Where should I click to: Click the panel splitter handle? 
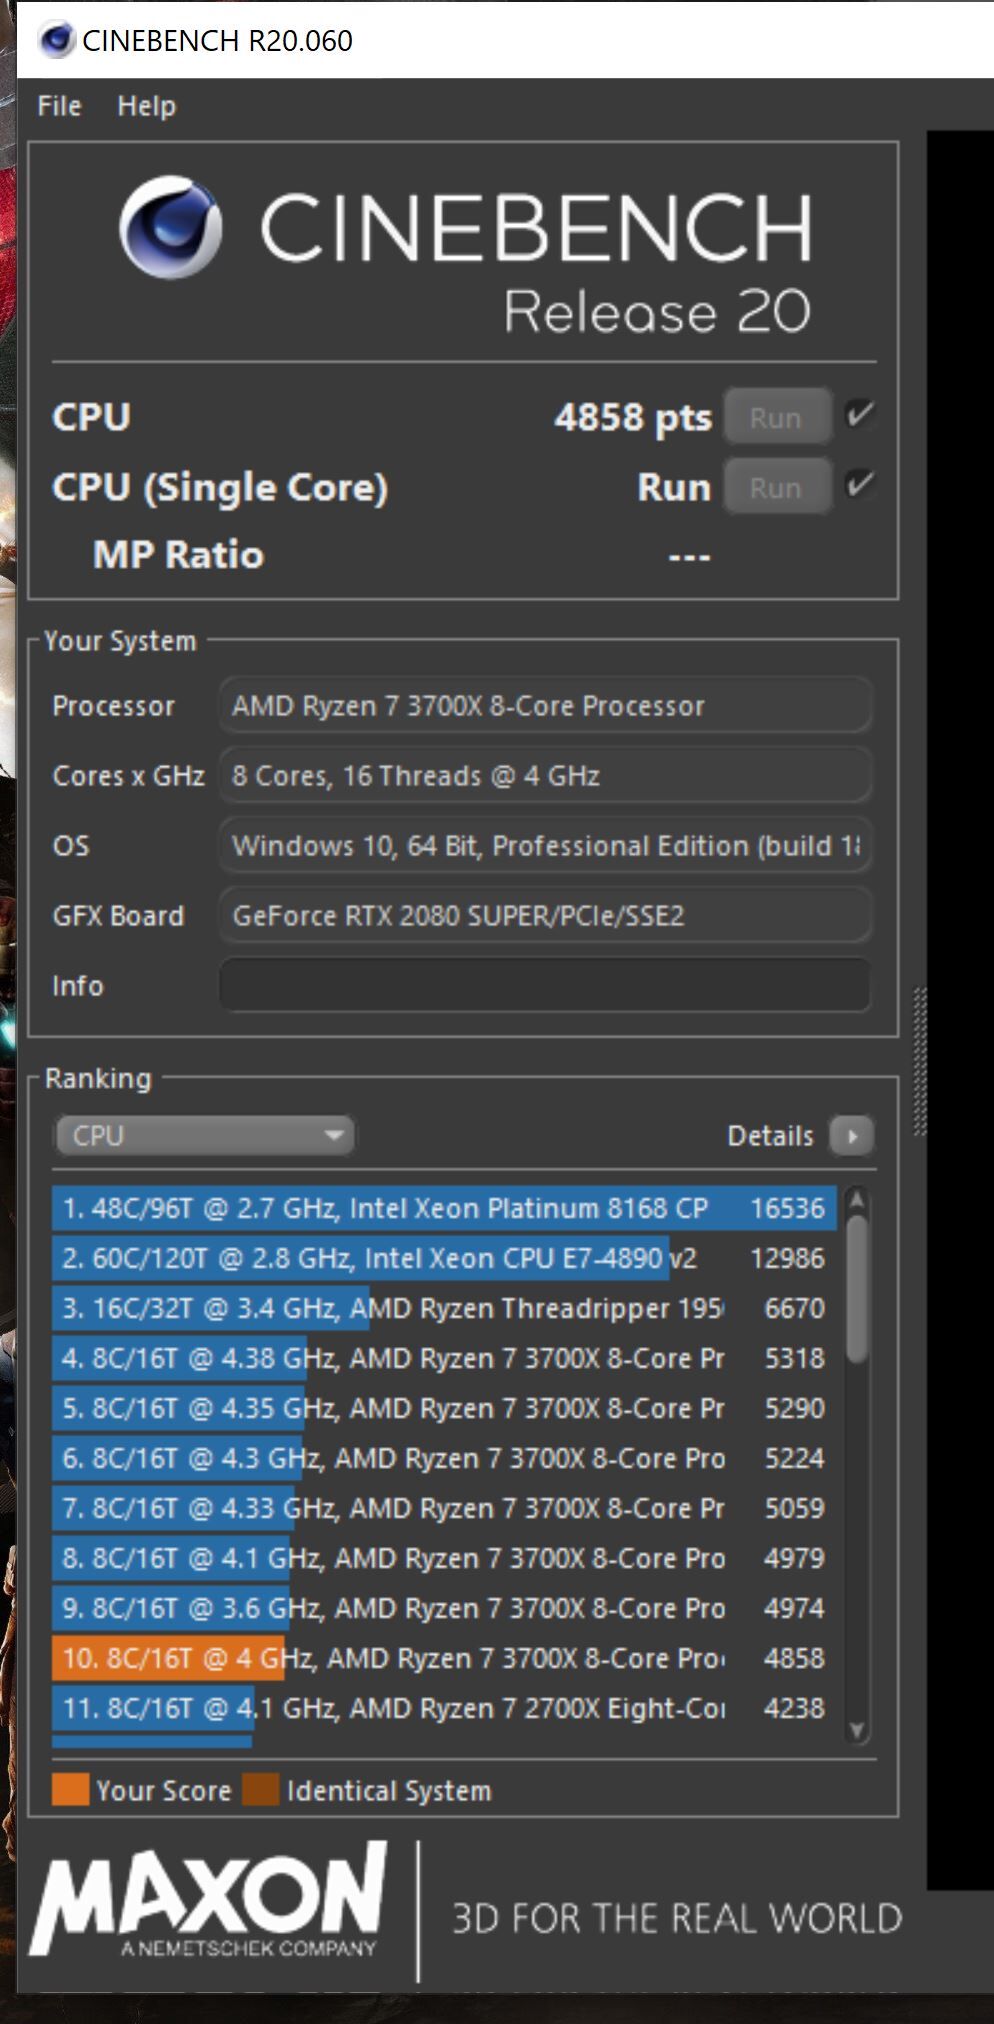pos(920,1062)
